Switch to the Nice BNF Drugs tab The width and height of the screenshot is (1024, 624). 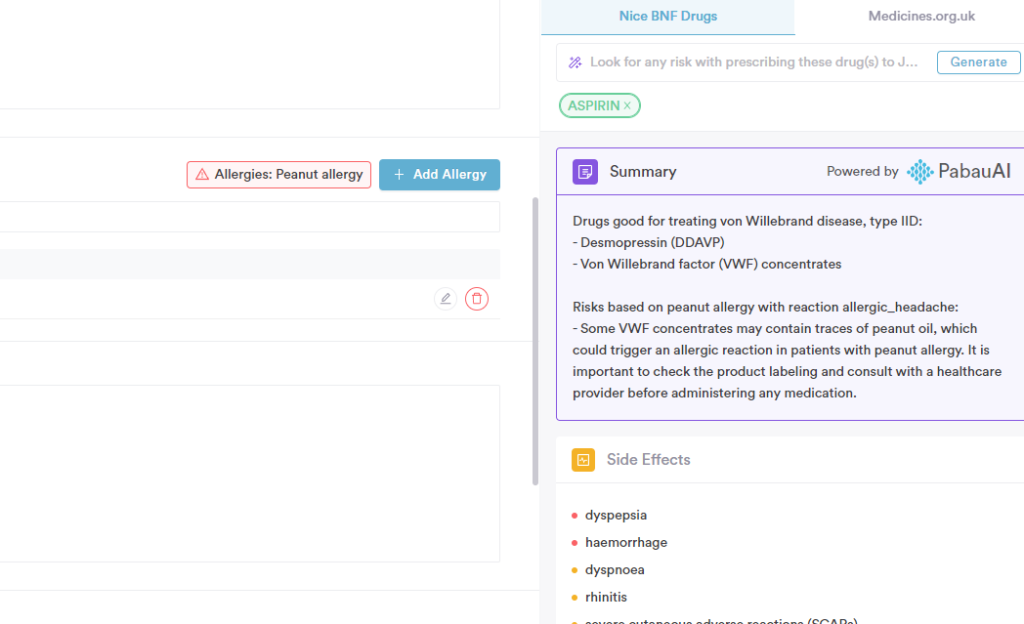point(667,16)
